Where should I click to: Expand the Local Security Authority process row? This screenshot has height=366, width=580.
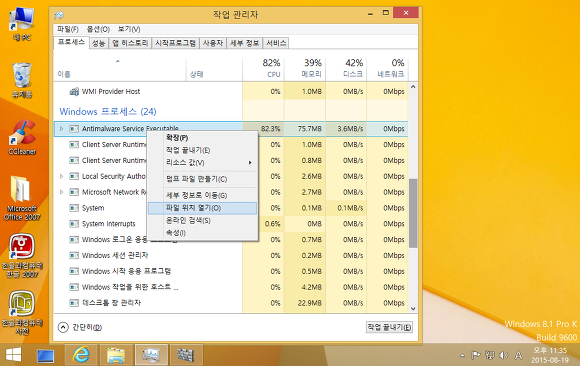point(61,177)
